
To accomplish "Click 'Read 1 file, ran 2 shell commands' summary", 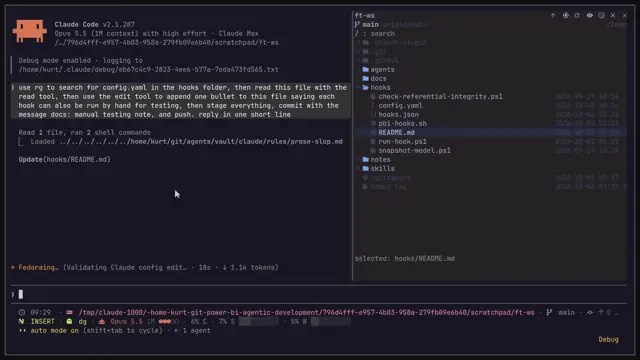I will tap(84, 133).
